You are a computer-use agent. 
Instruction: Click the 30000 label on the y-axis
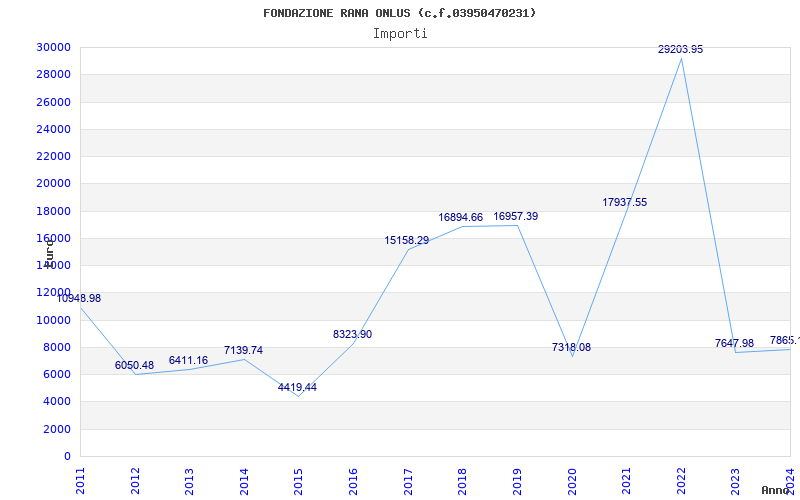[x=52, y=47]
